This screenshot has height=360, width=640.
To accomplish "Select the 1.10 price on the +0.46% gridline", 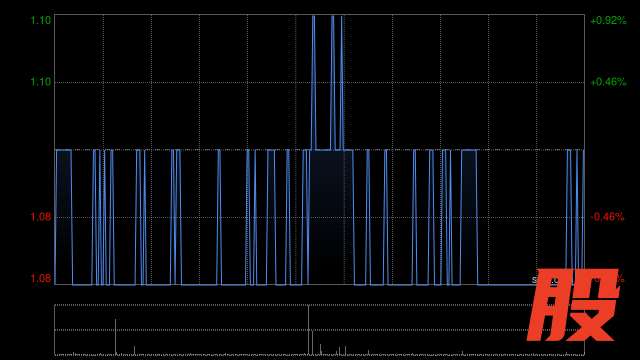I will click(41, 82).
